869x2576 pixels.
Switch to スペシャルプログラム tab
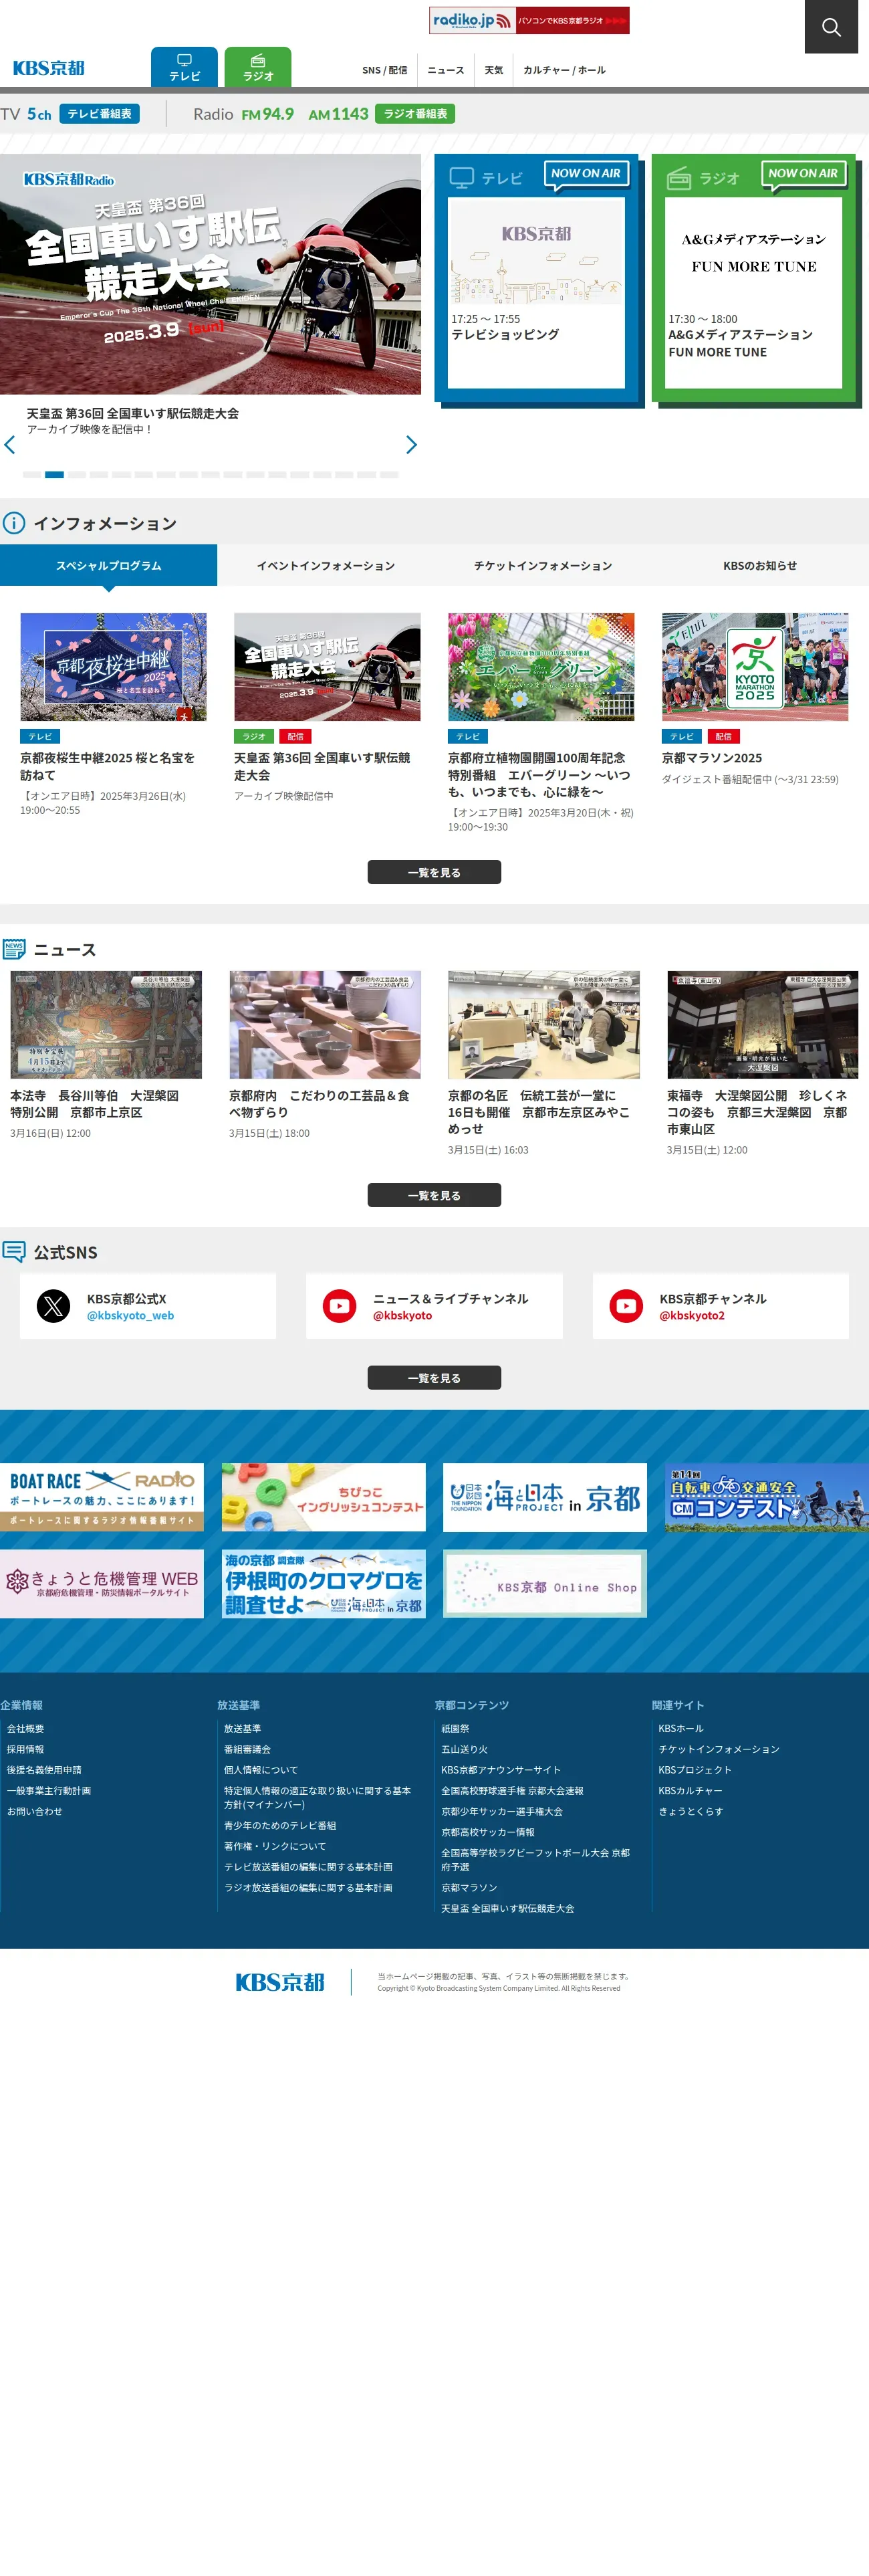coord(108,565)
